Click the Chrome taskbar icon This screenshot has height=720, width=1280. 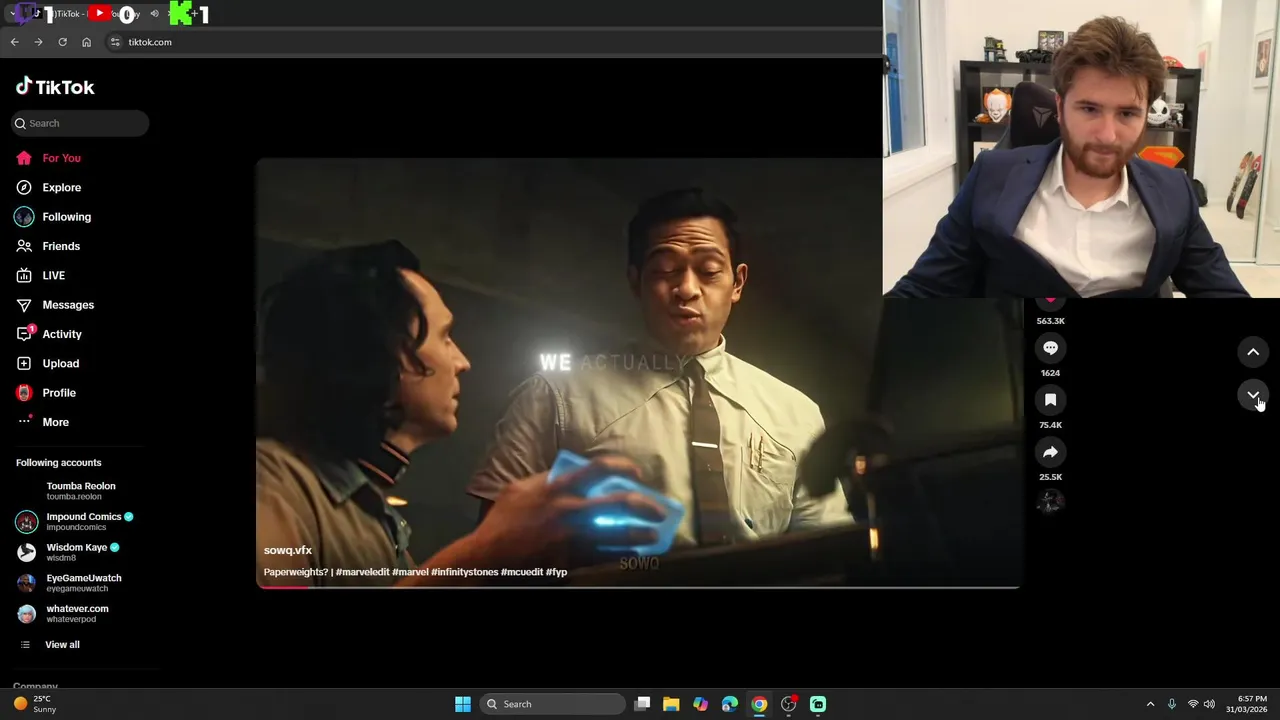(759, 704)
